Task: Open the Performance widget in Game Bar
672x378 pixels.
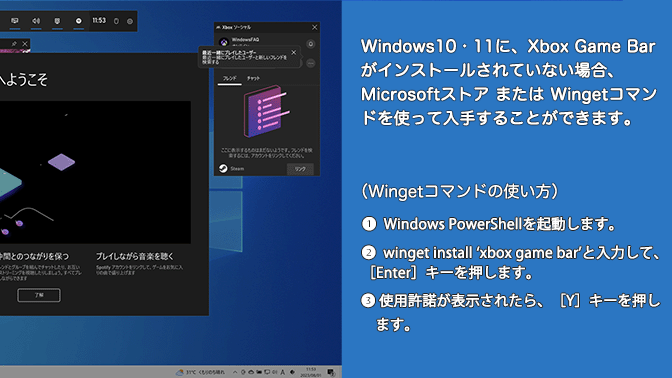Action: point(57,21)
